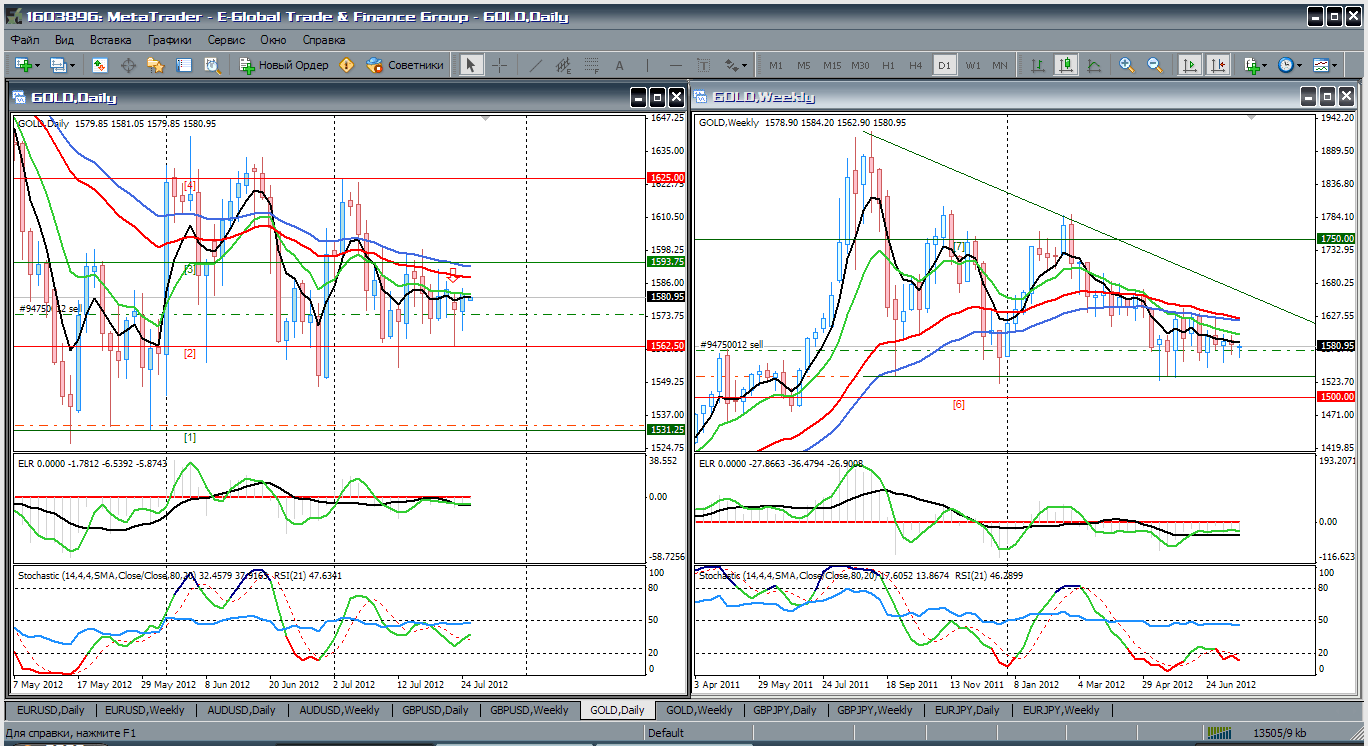Select the M1 timeframe button
This screenshot has height=746, width=1368.
click(x=776, y=65)
